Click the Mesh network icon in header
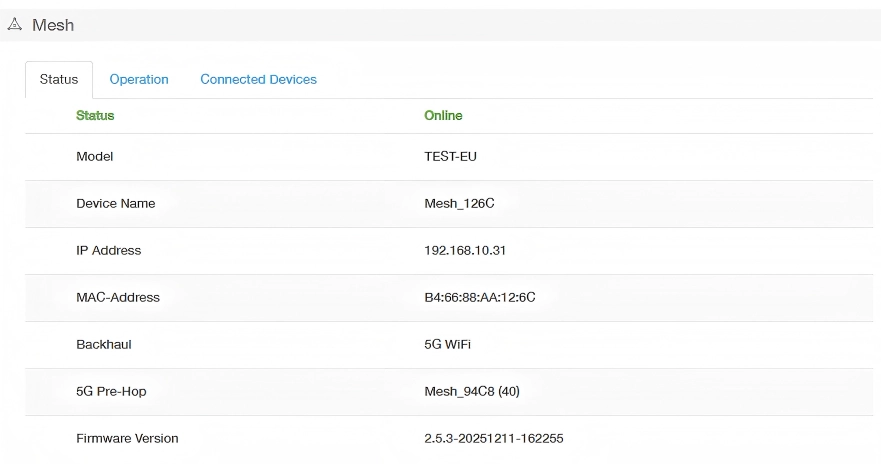Screen dimensions: 881x464 (14, 25)
